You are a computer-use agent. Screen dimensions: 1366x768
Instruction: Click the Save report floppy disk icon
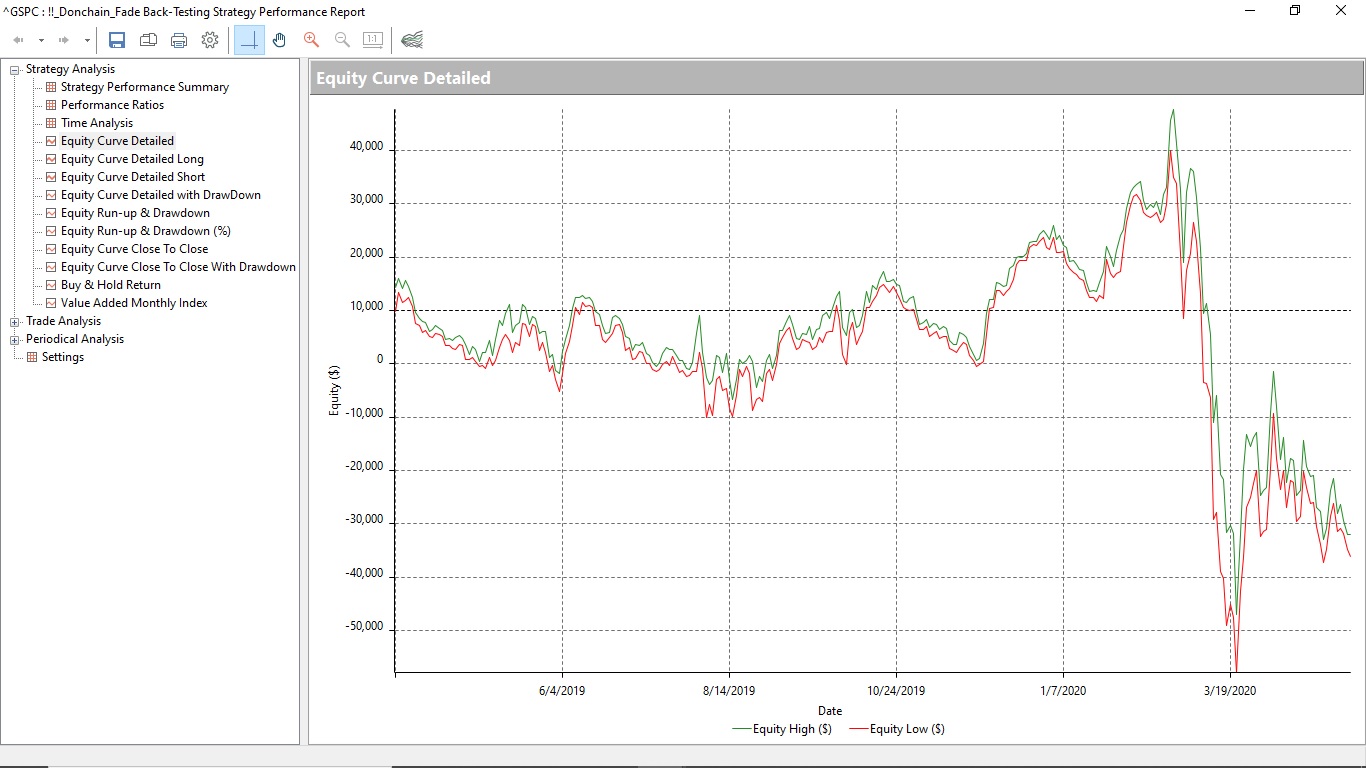click(x=117, y=40)
